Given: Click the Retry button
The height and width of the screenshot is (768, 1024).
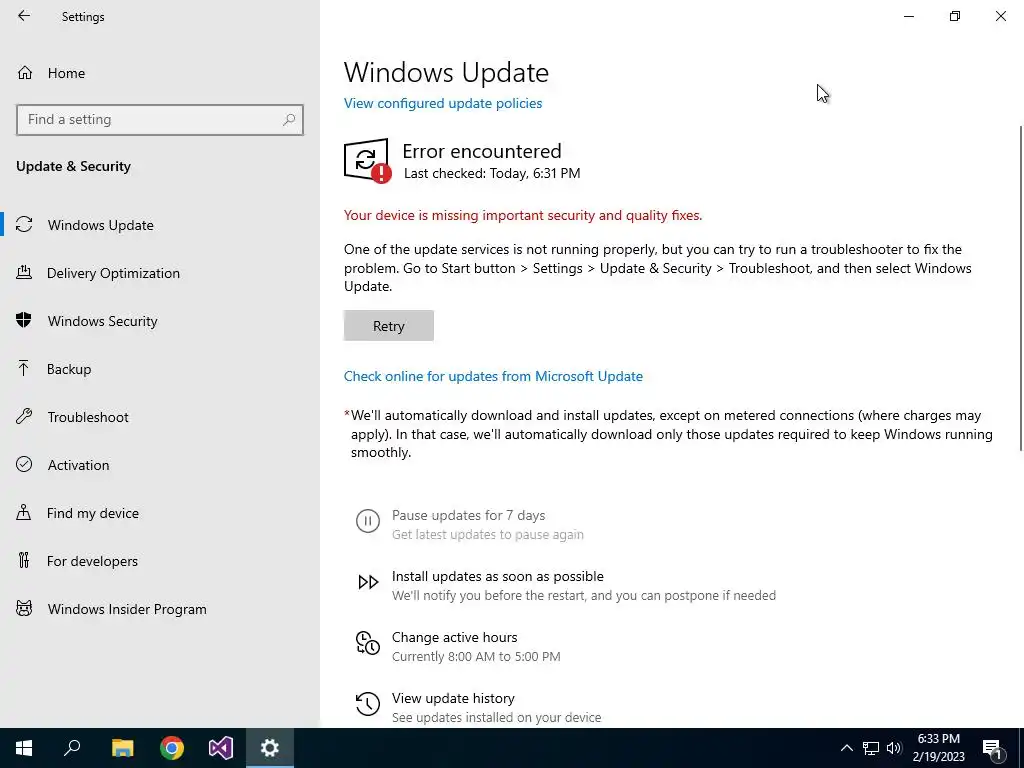Looking at the screenshot, I should pyautogui.click(x=389, y=325).
